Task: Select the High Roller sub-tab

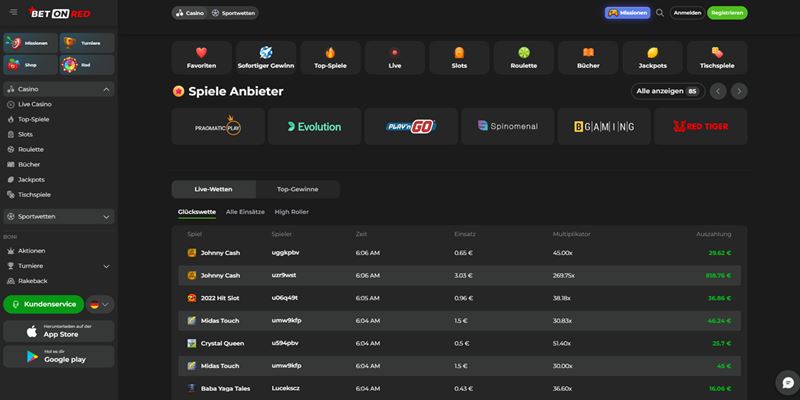Action: pos(292,212)
